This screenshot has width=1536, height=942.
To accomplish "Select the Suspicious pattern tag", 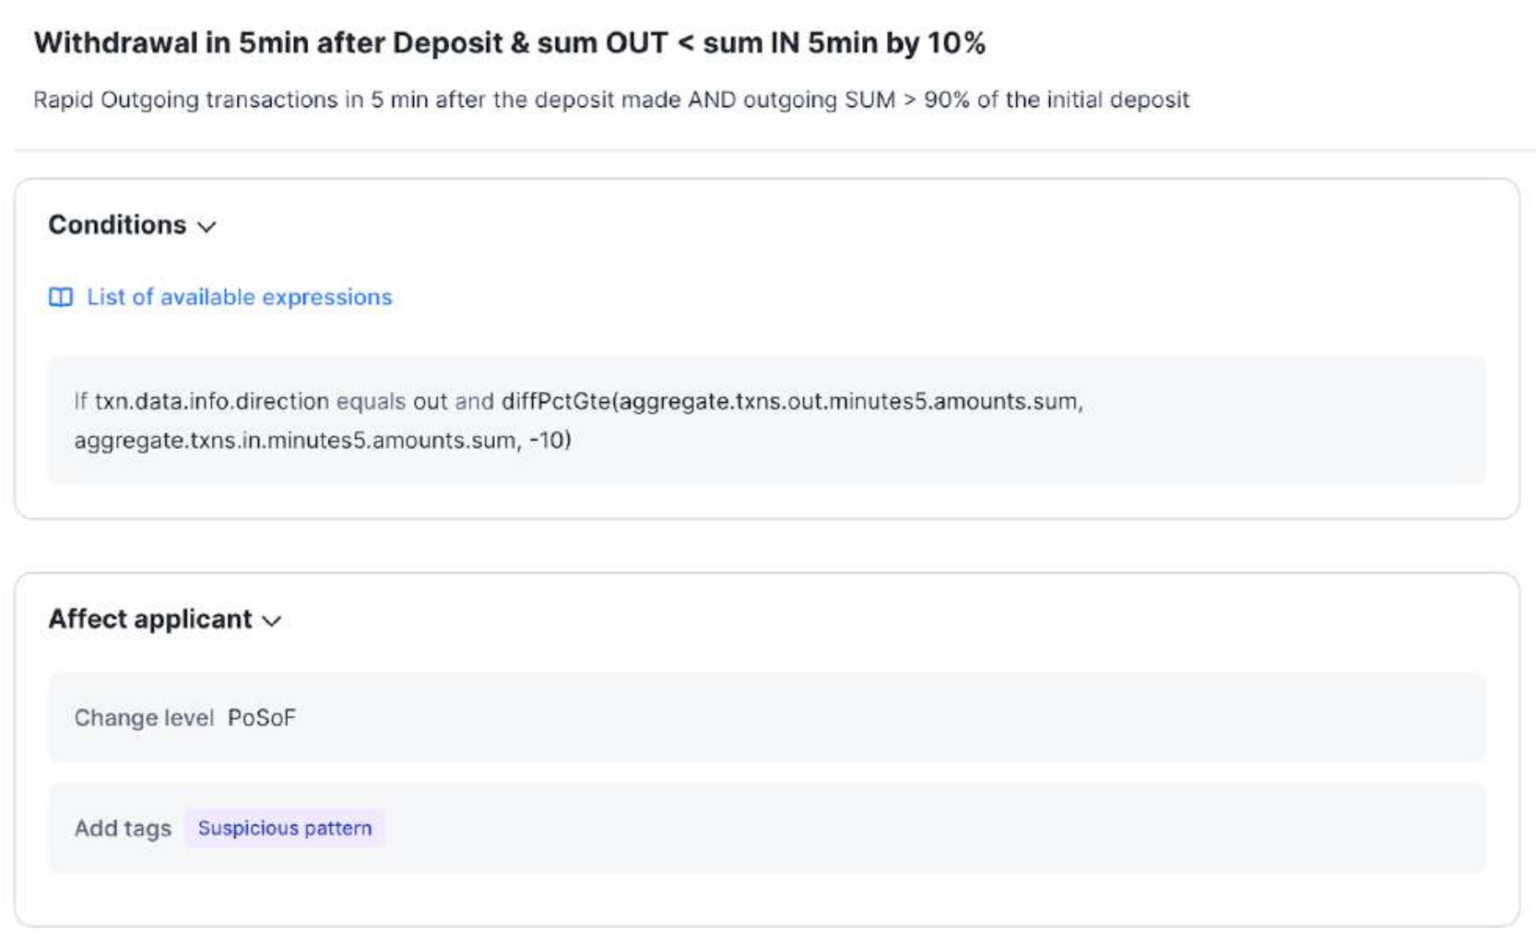I will tap(284, 828).
